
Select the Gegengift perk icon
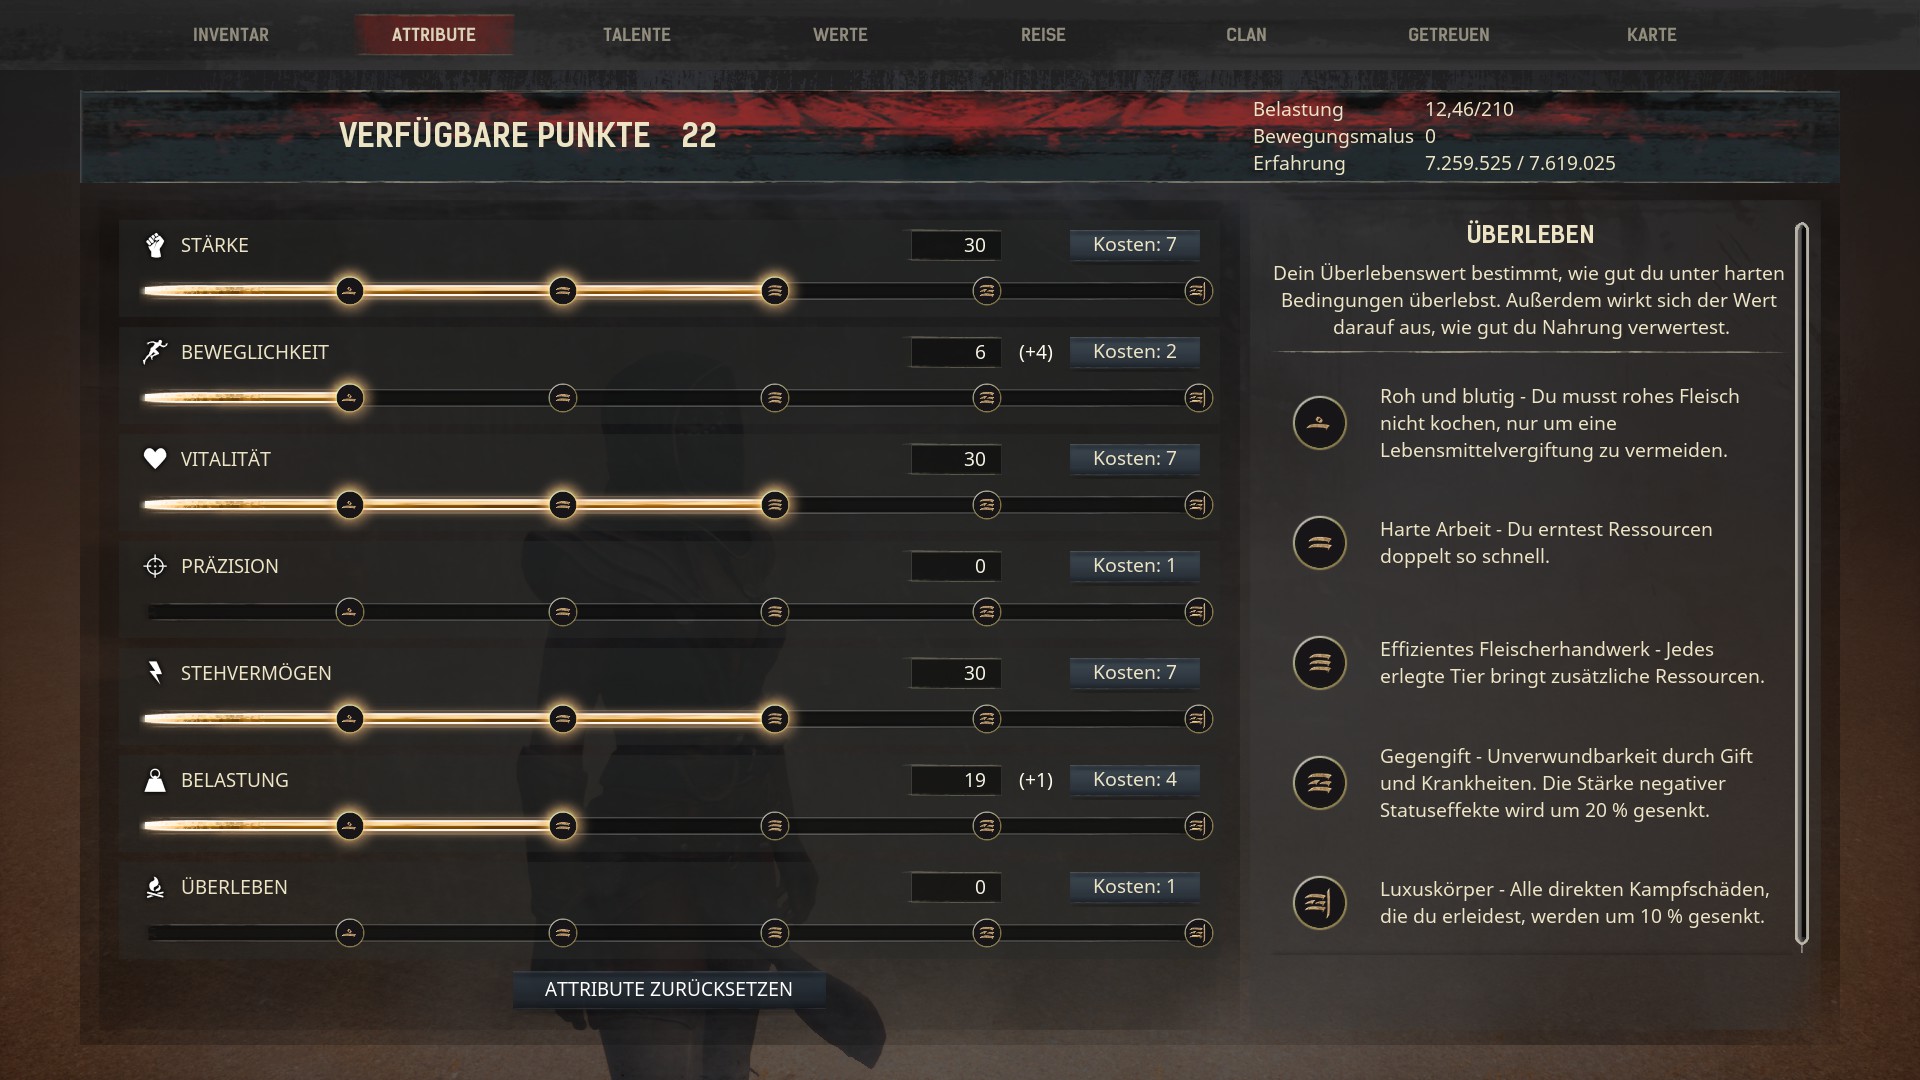point(1319,783)
